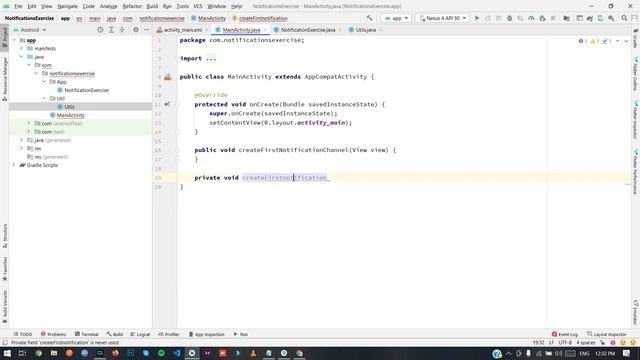This screenshot has width=640, height=360.
Task: Click VS Code icon in taskbar
Action: tap(177, 353)
